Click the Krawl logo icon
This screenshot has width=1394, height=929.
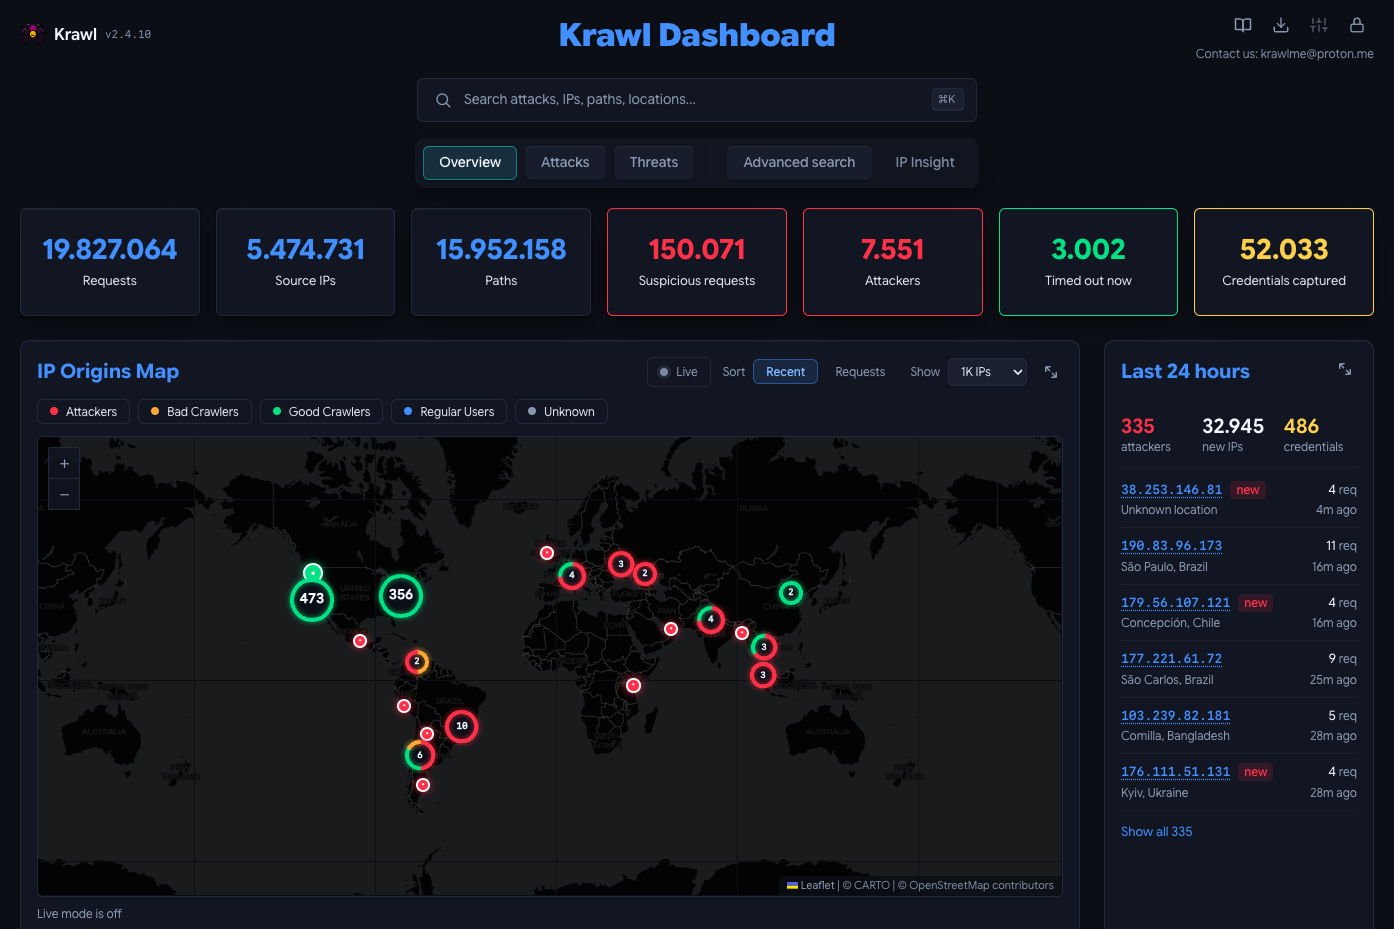point(33,33)
